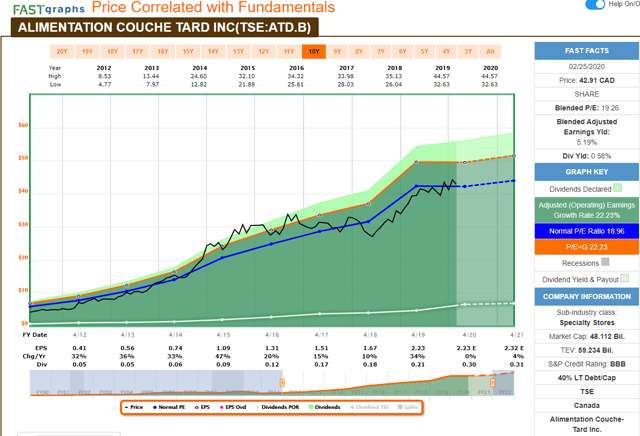The width and height of the screenshot is (640, 436).
Task: Click 40% LT Debt/Cap text
Action: [x=587, y=378]
